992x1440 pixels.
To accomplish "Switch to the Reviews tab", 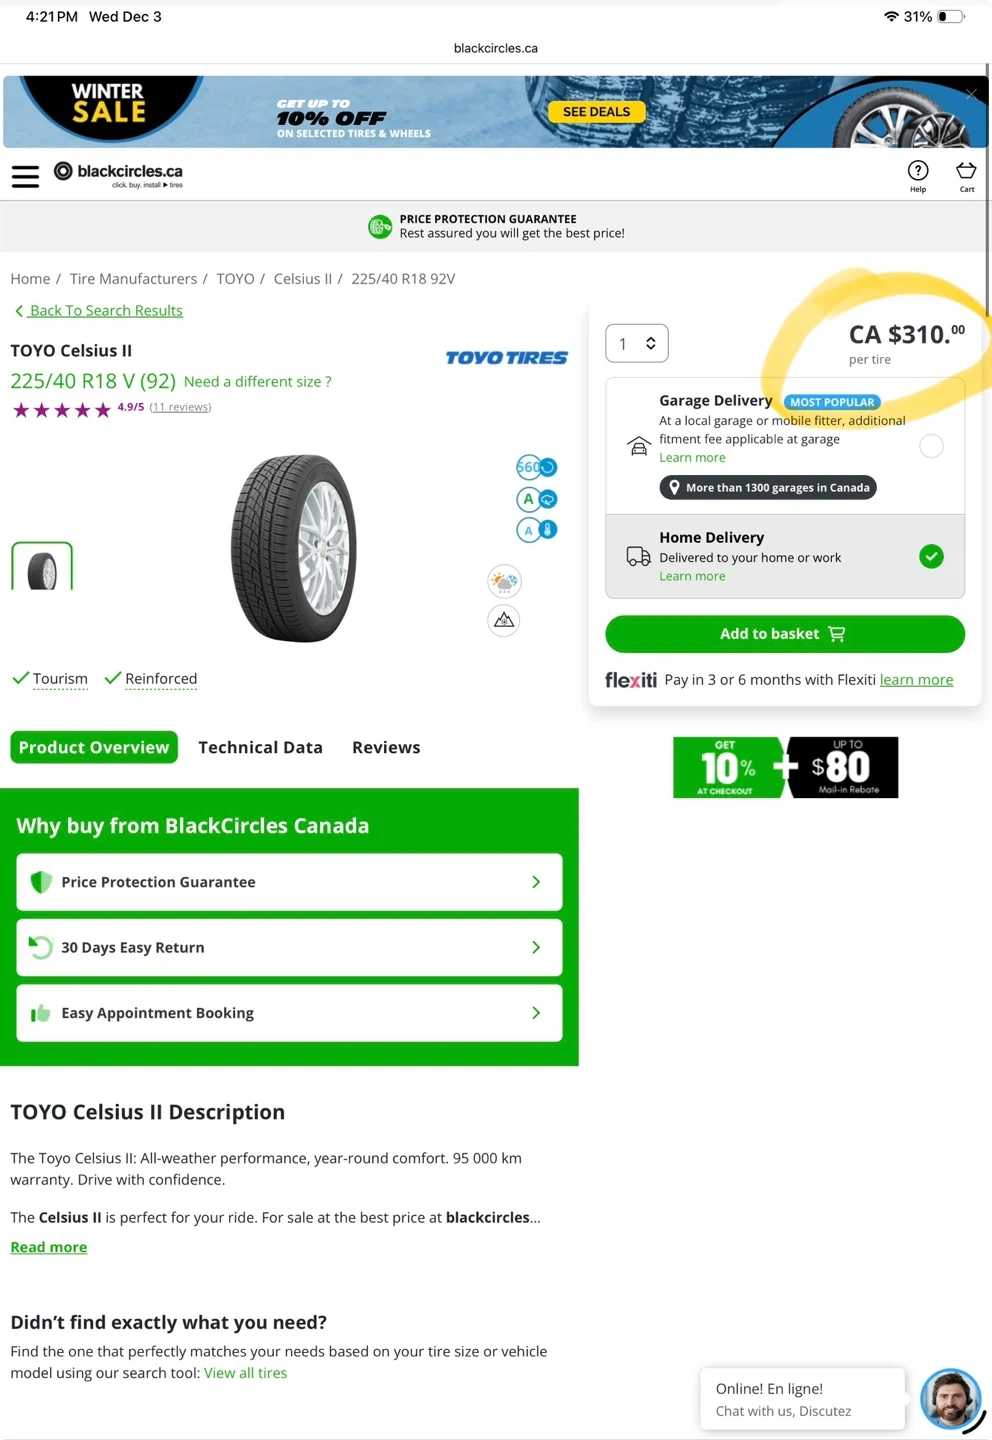I will click(386, 747).
